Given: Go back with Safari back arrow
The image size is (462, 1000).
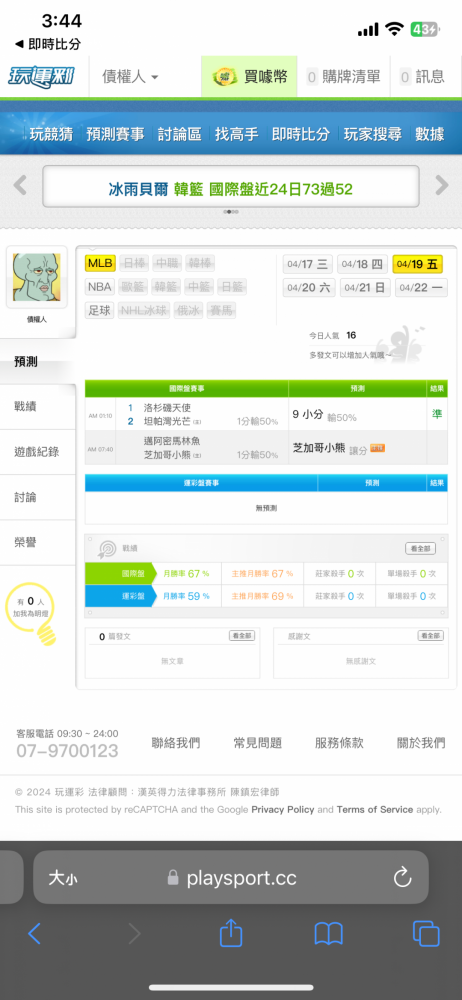Looking at the screenshot, I should click(x=34, y=934).
